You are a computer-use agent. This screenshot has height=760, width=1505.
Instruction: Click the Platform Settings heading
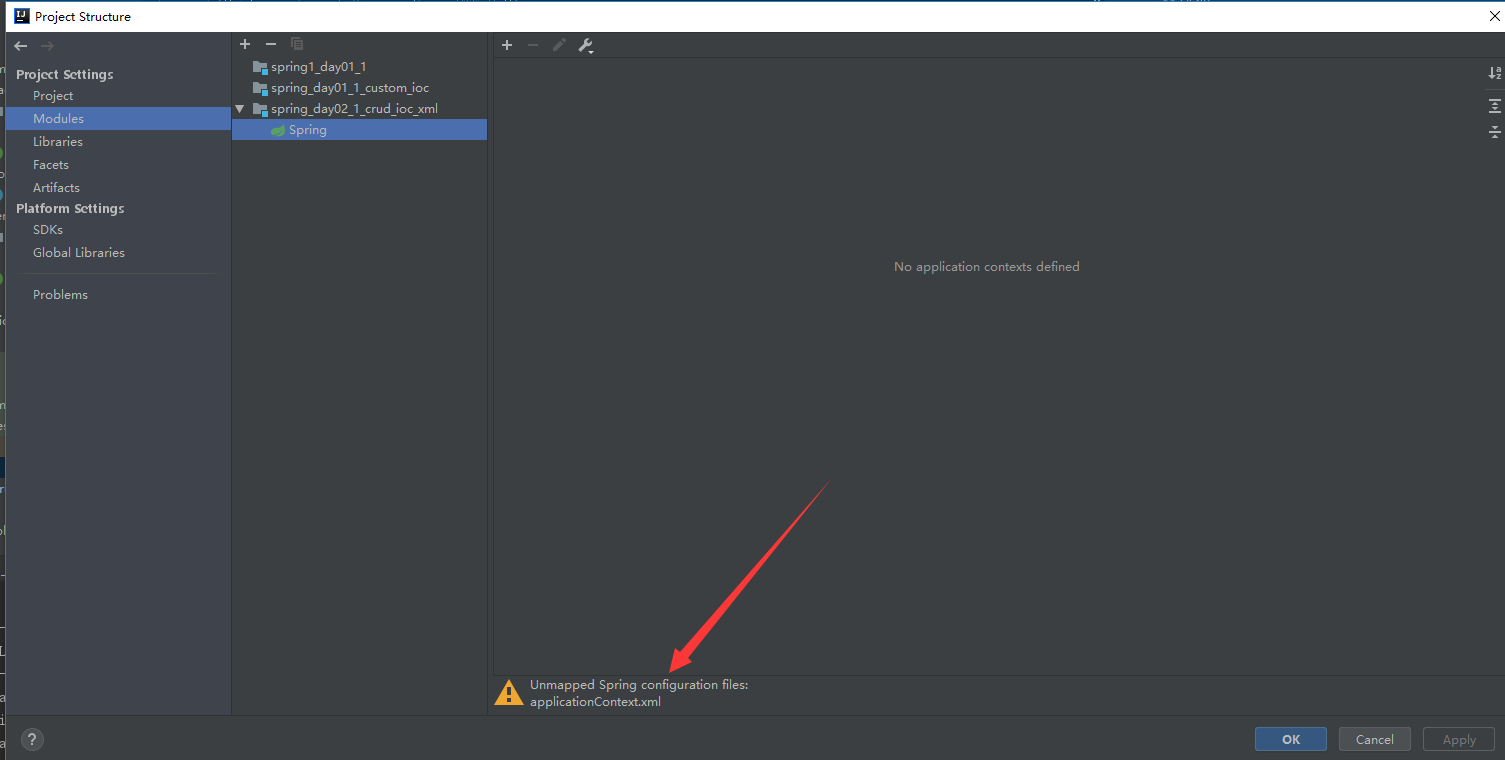coord(70,209)
